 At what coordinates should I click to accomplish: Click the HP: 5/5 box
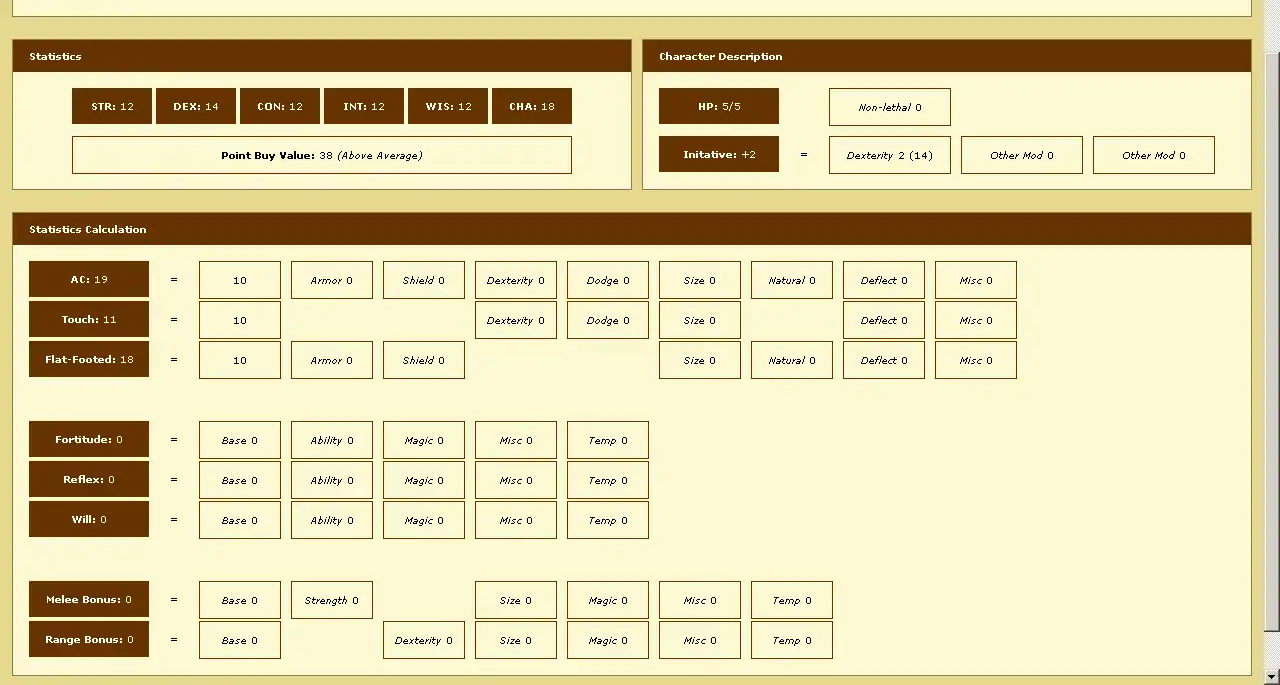coord(719,106)
